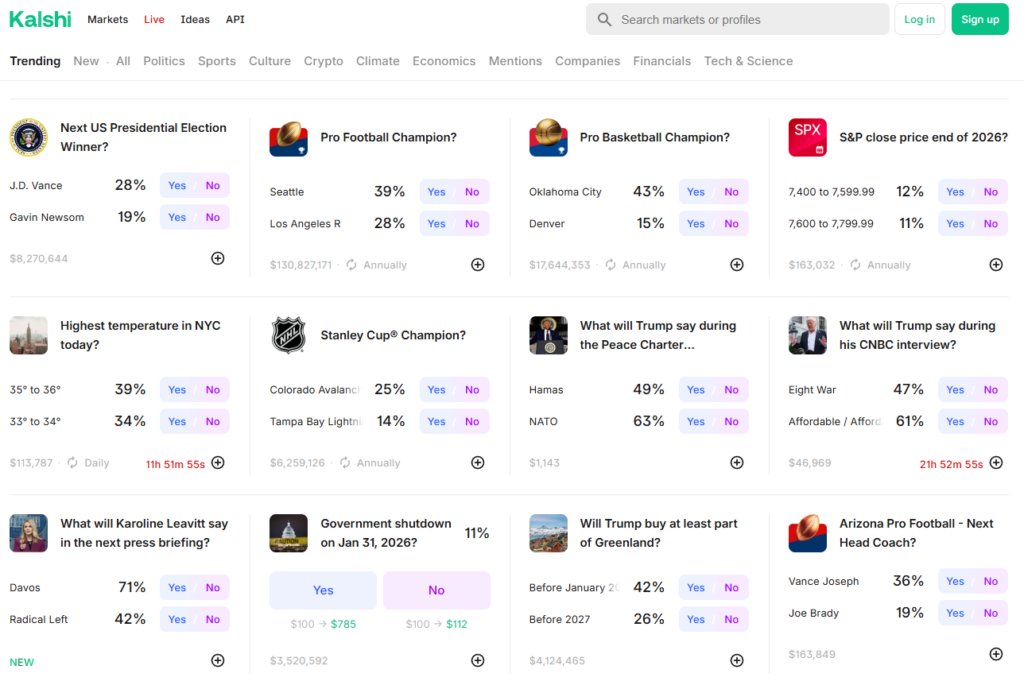Image resolution: width=1024 pixels, height=689 pixels.
Task: Click the presidential seal icon
Action: (29, 137)
